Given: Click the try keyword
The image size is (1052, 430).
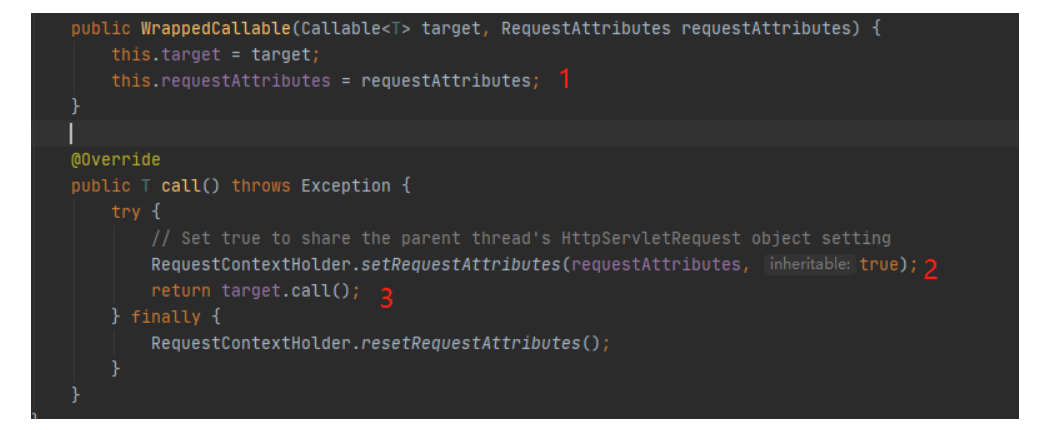Looking at the screenshot, I should coord(126,212).
